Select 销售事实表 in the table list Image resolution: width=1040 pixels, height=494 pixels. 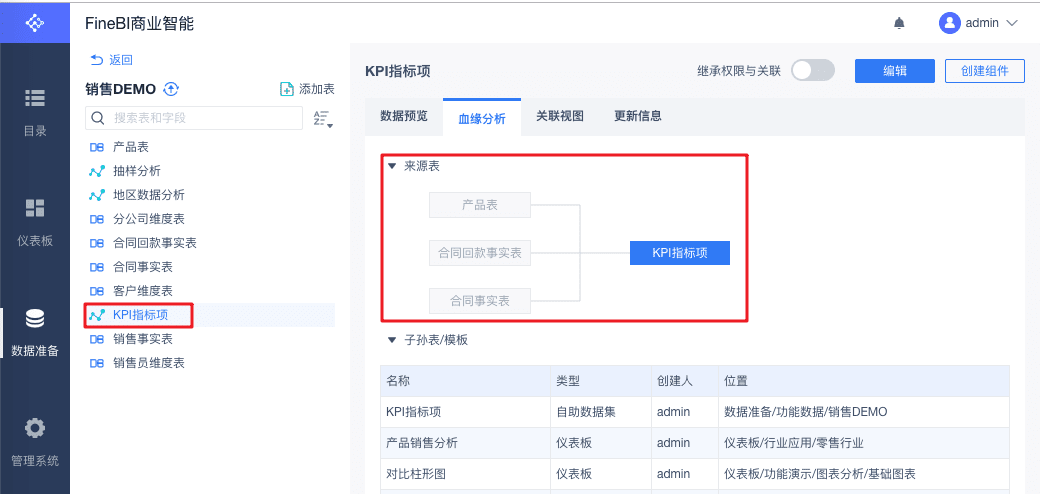coord(143,339)
